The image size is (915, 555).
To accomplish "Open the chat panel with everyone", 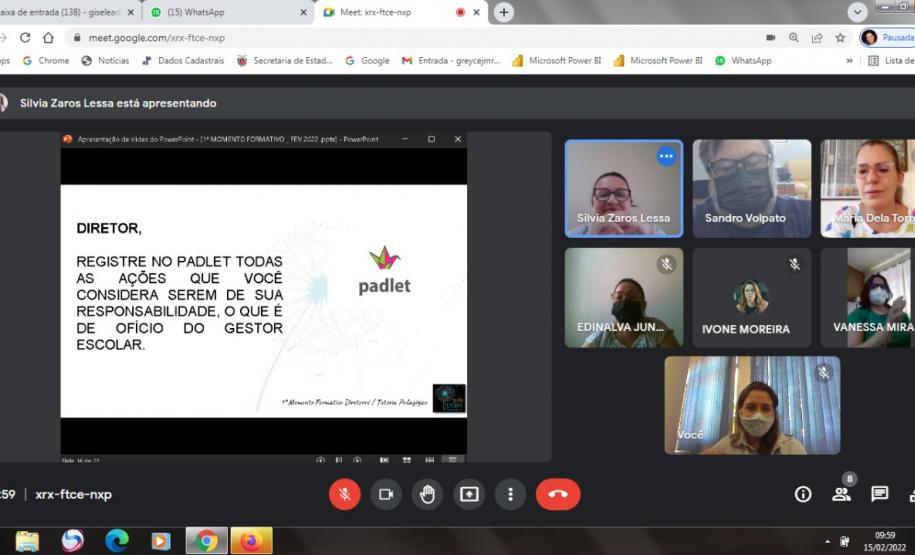I will point(879,494).
